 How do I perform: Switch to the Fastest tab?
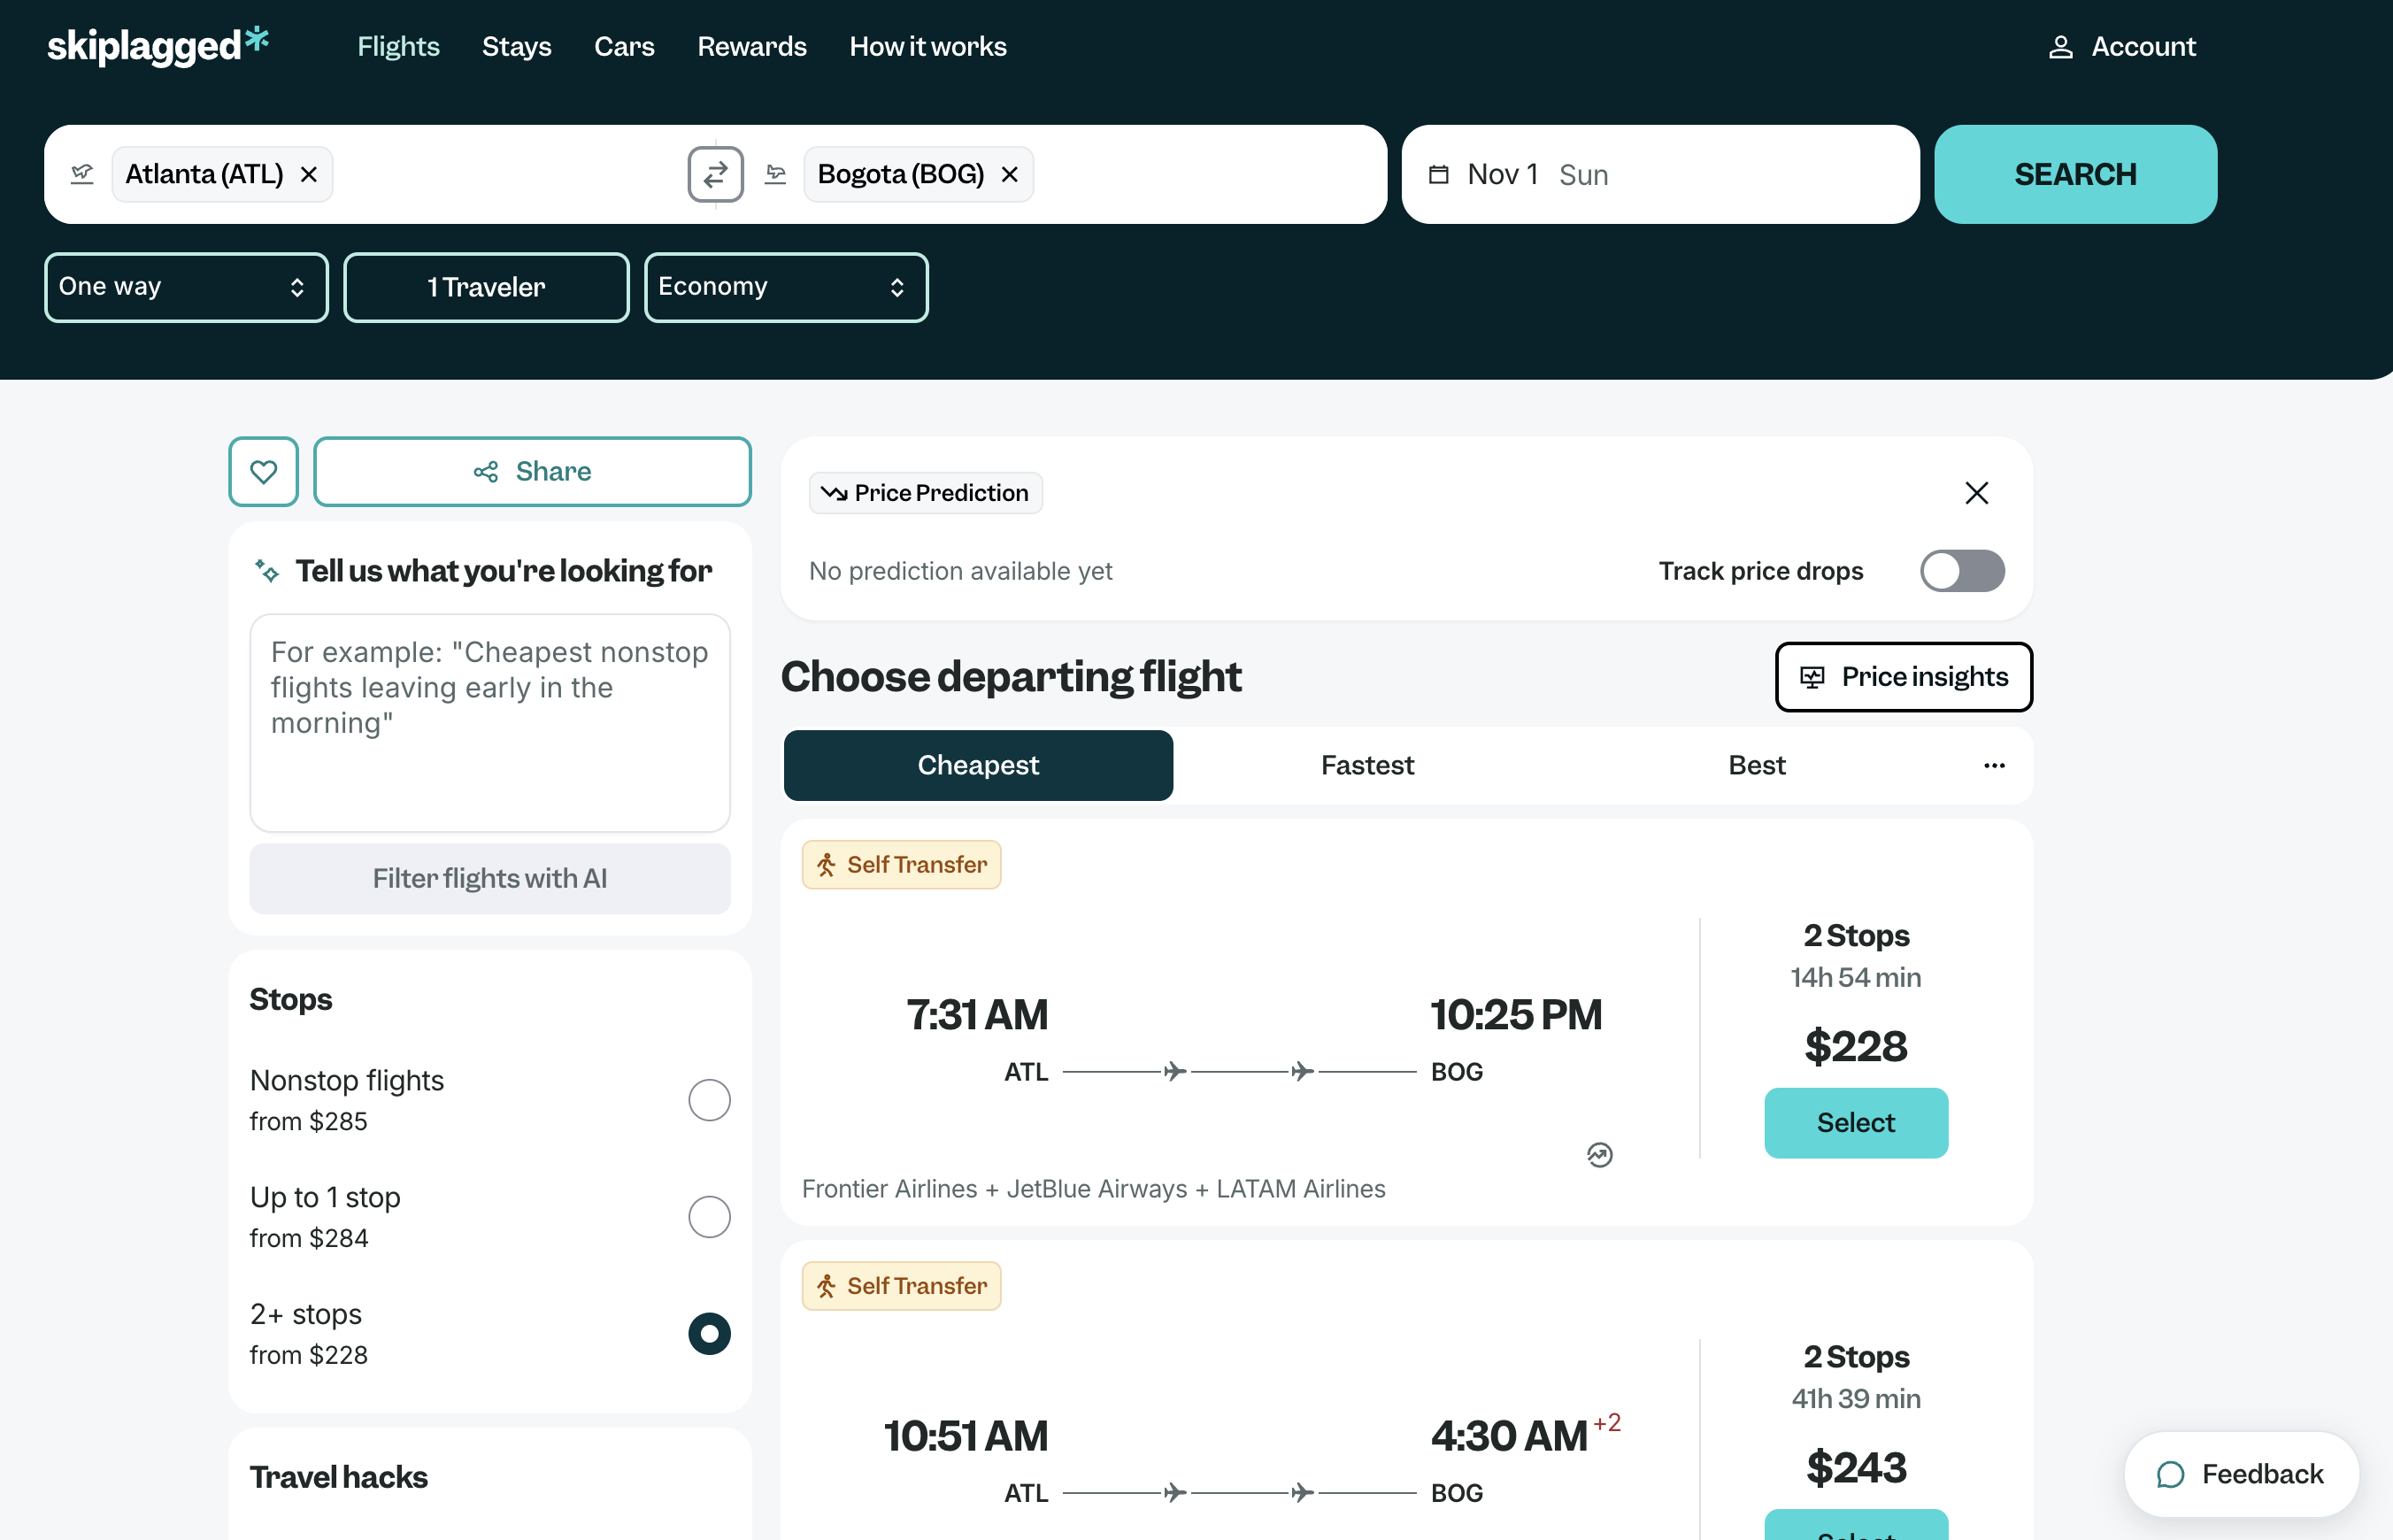(1367, 765)
